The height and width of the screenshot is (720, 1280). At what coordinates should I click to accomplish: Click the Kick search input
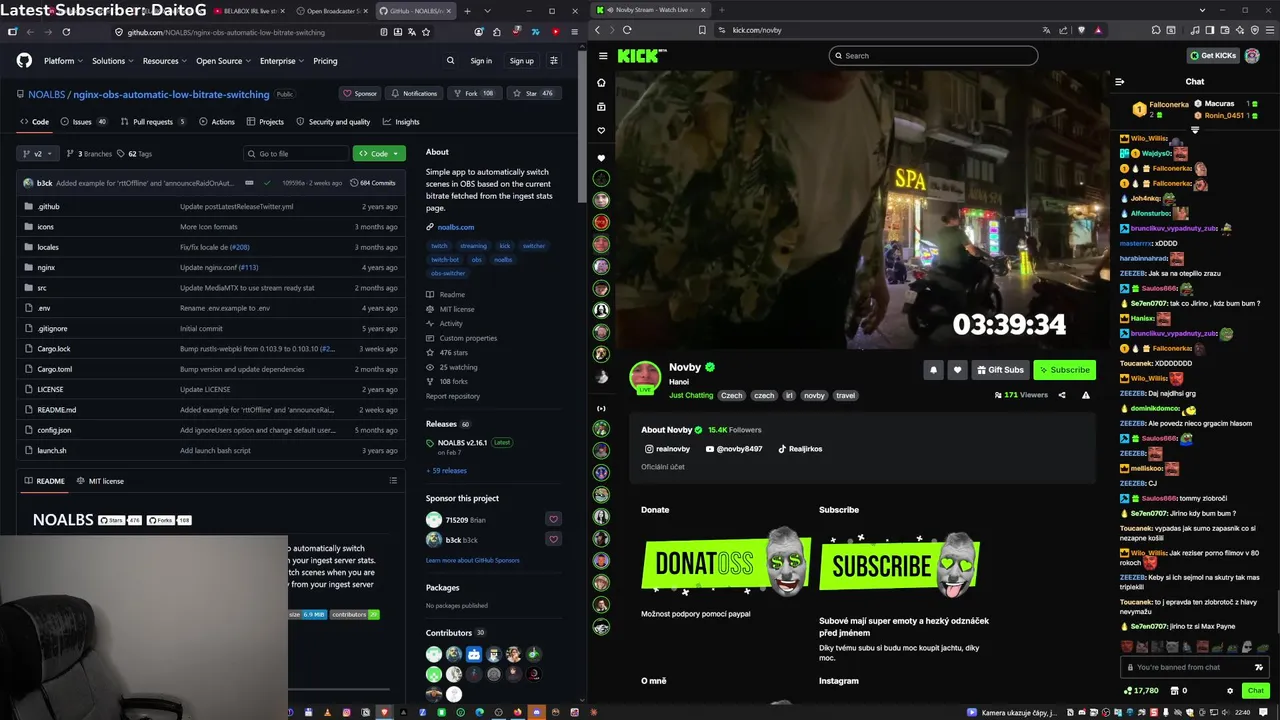[933, 56]
